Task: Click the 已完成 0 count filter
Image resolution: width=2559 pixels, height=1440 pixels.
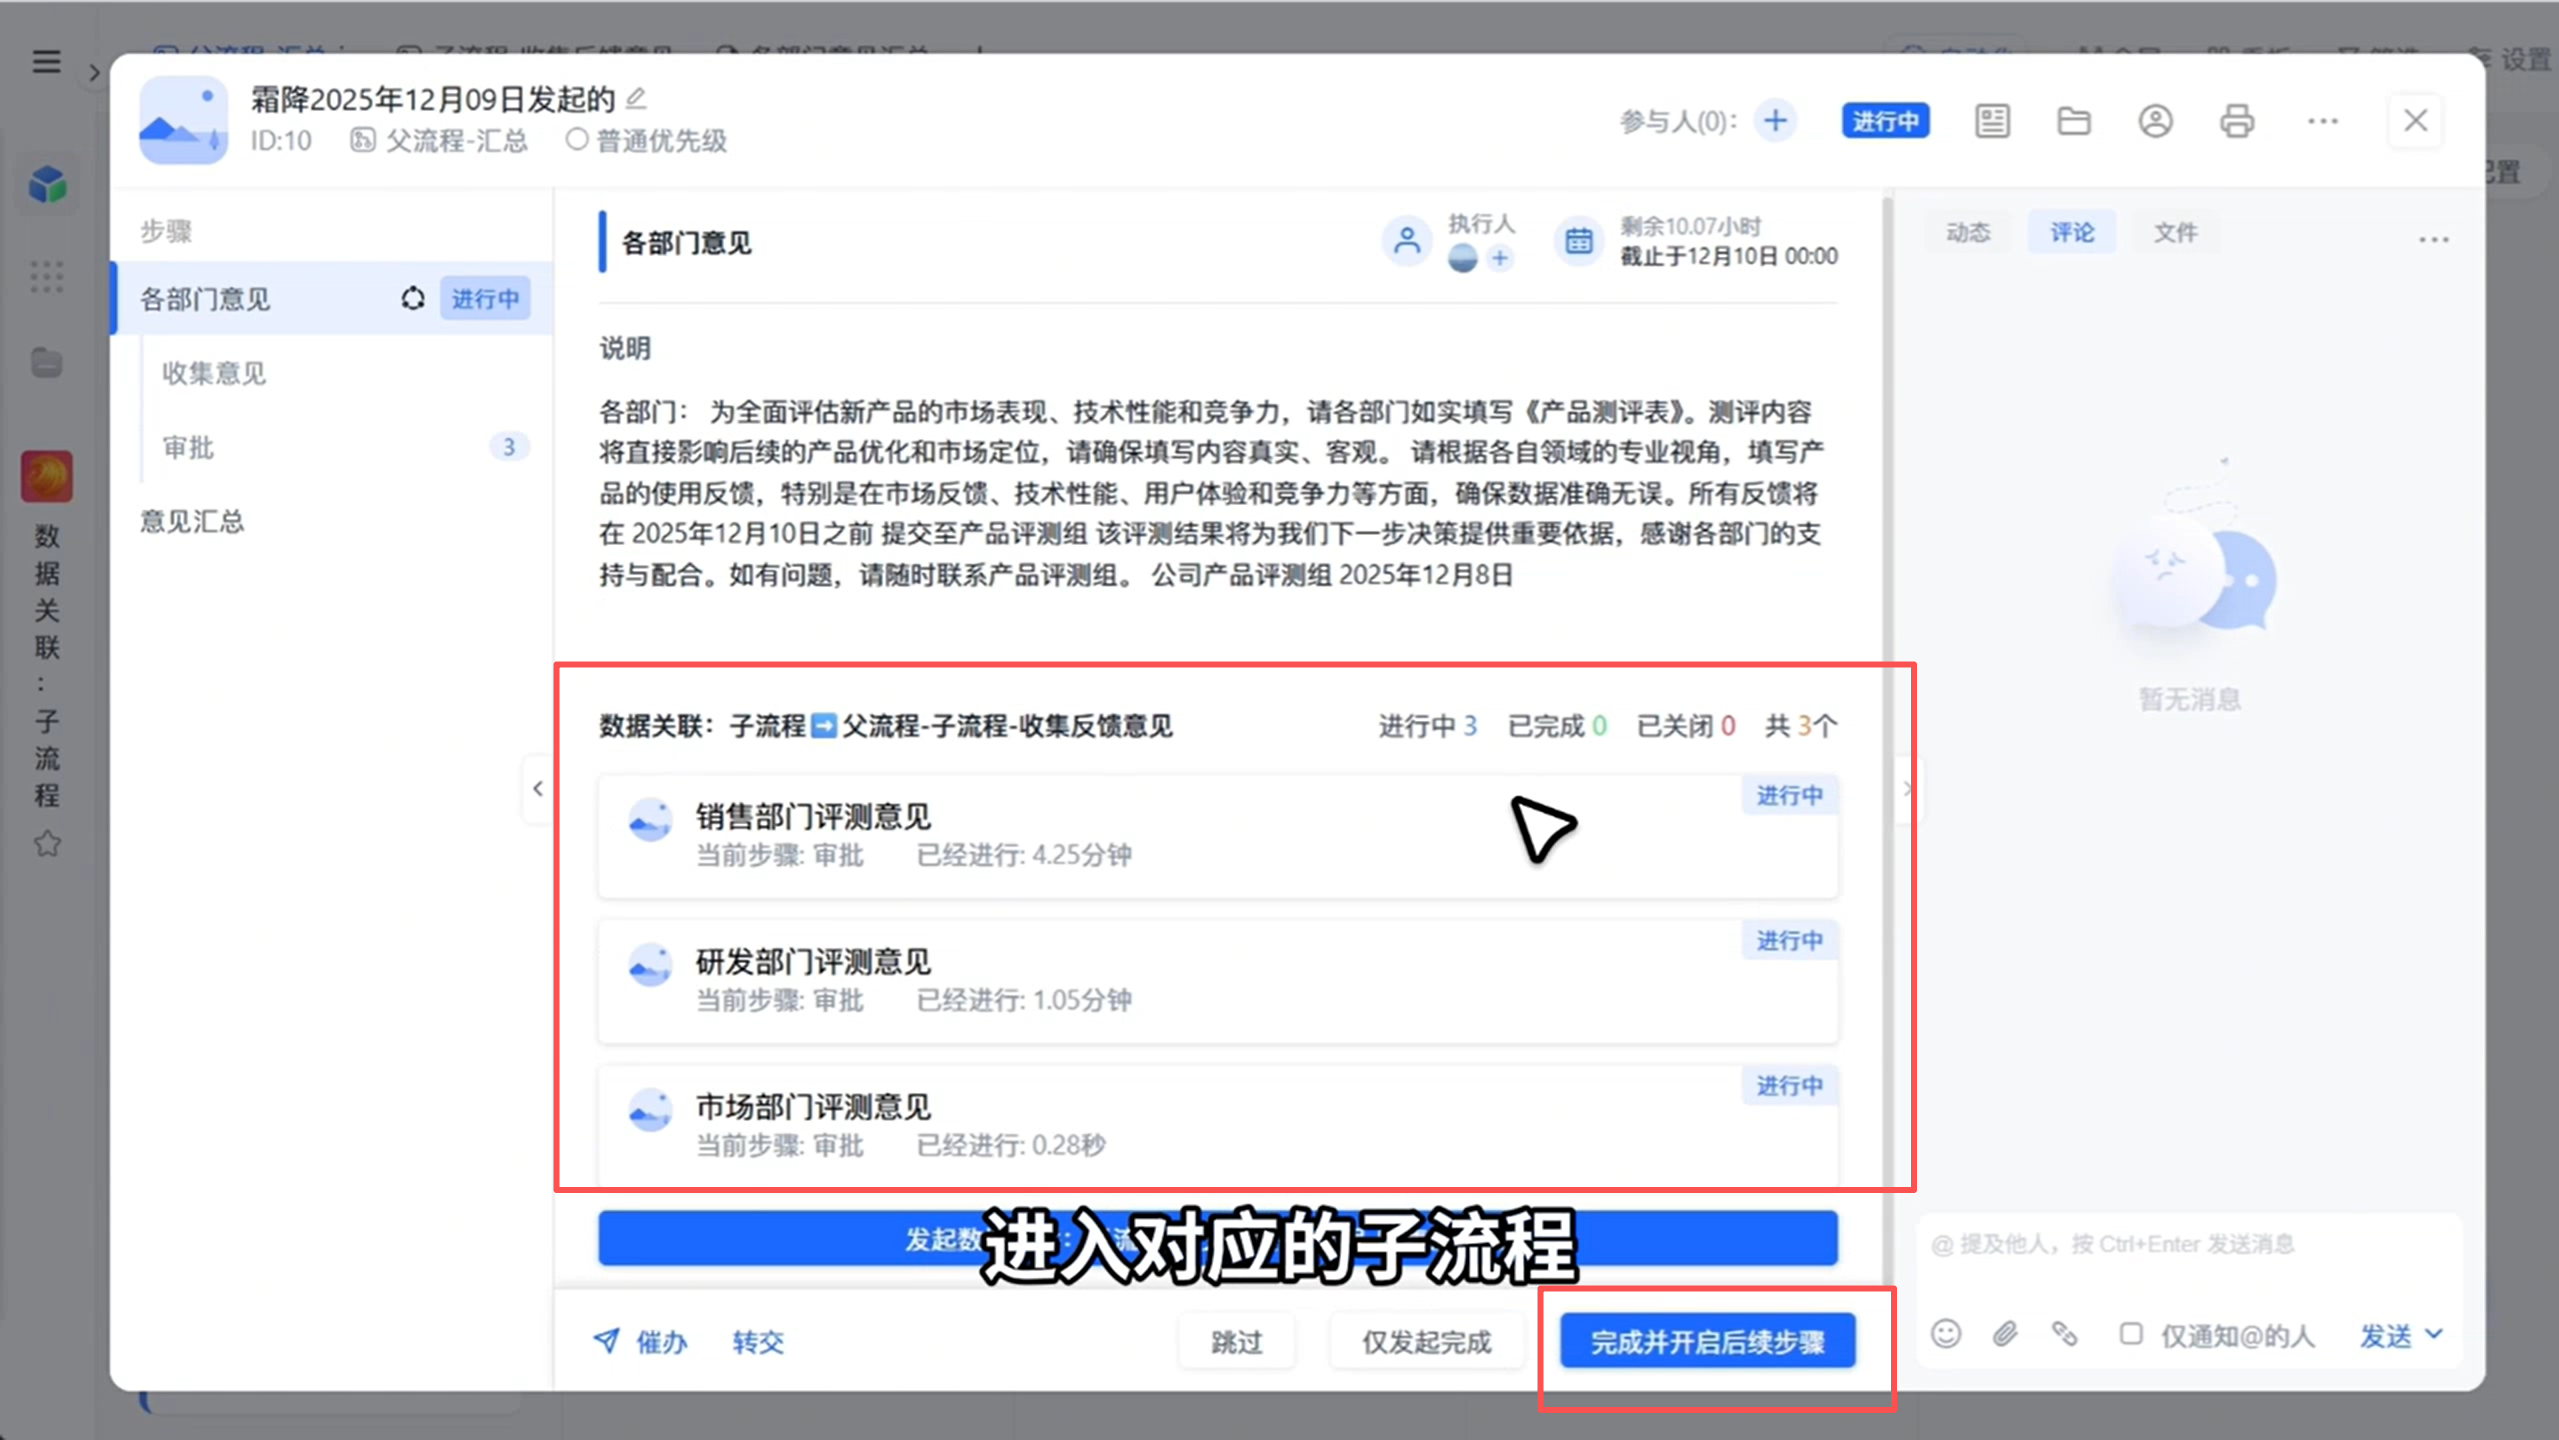Action: click(1557, 725)
